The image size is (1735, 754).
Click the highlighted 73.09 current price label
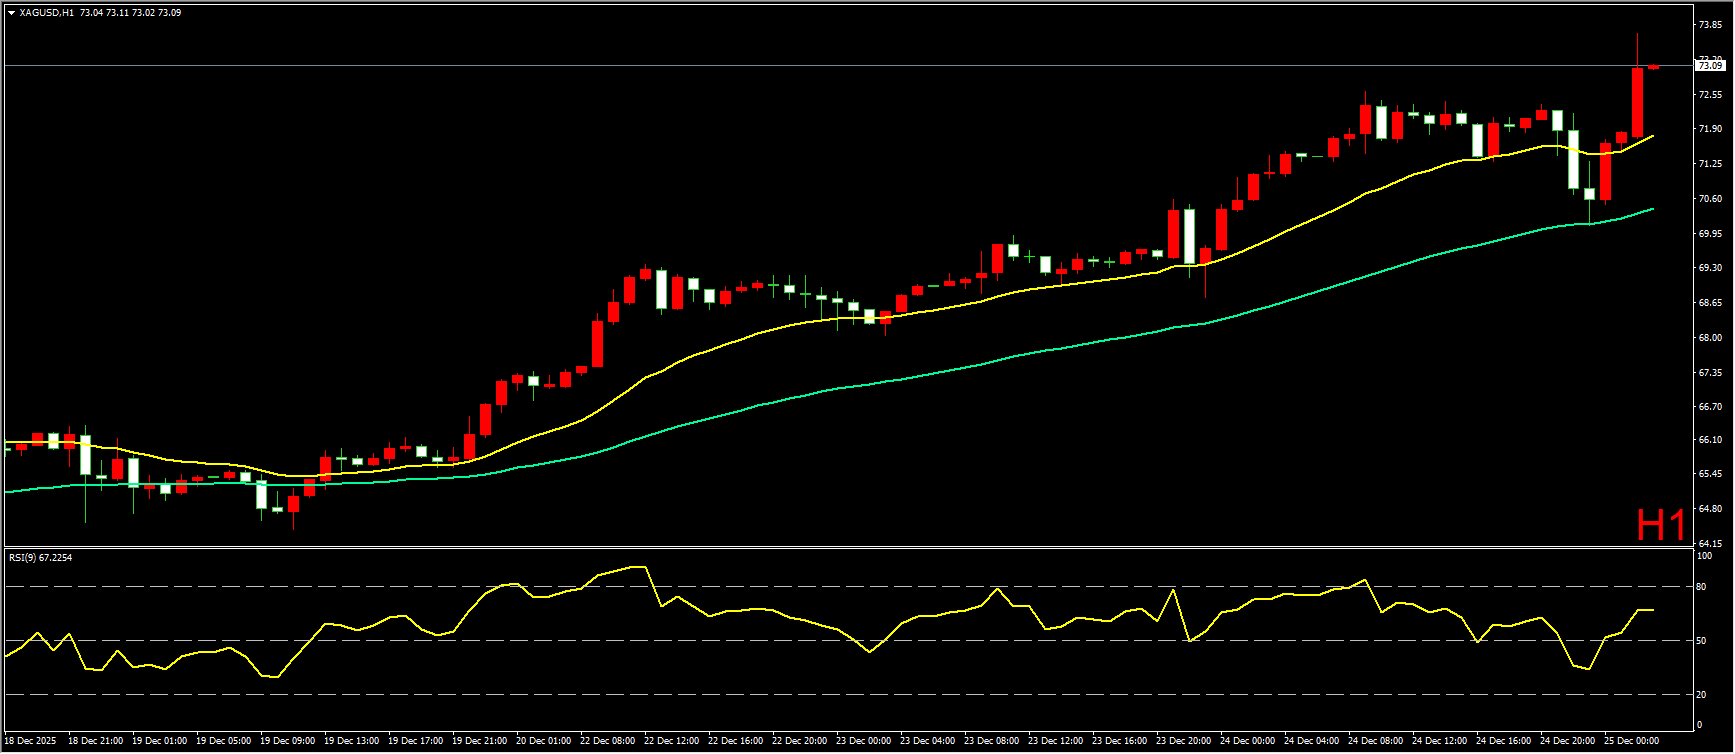coord(1709,66)
